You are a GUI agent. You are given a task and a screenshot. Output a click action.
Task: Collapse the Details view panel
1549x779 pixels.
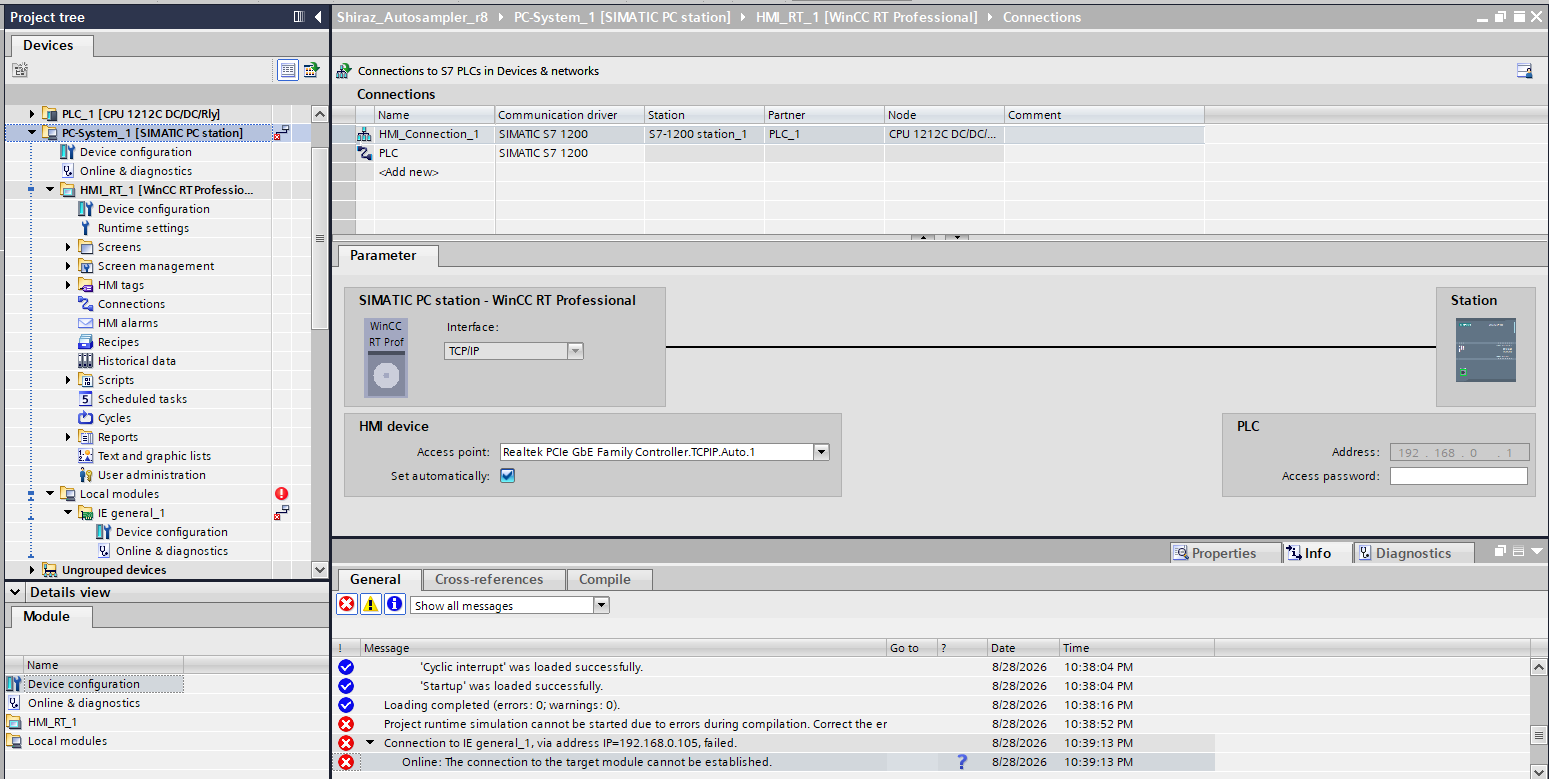pyautogui.click(x=17, y=593)
